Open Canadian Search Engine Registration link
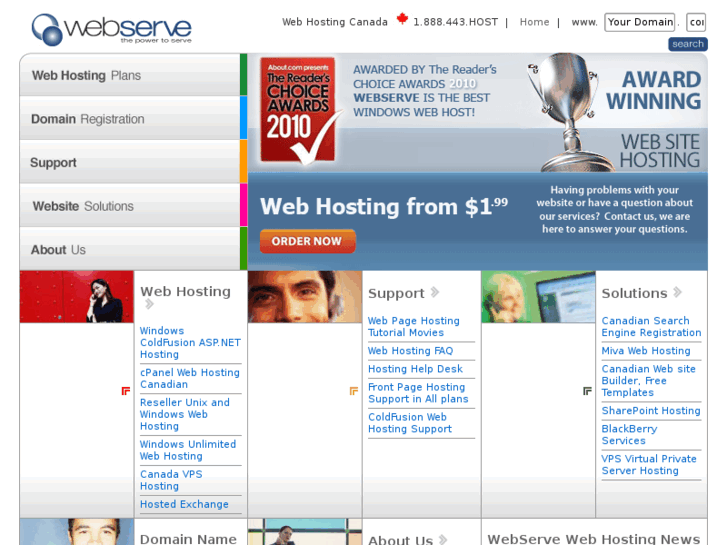The image size is (727, 545). coord(651,327)
